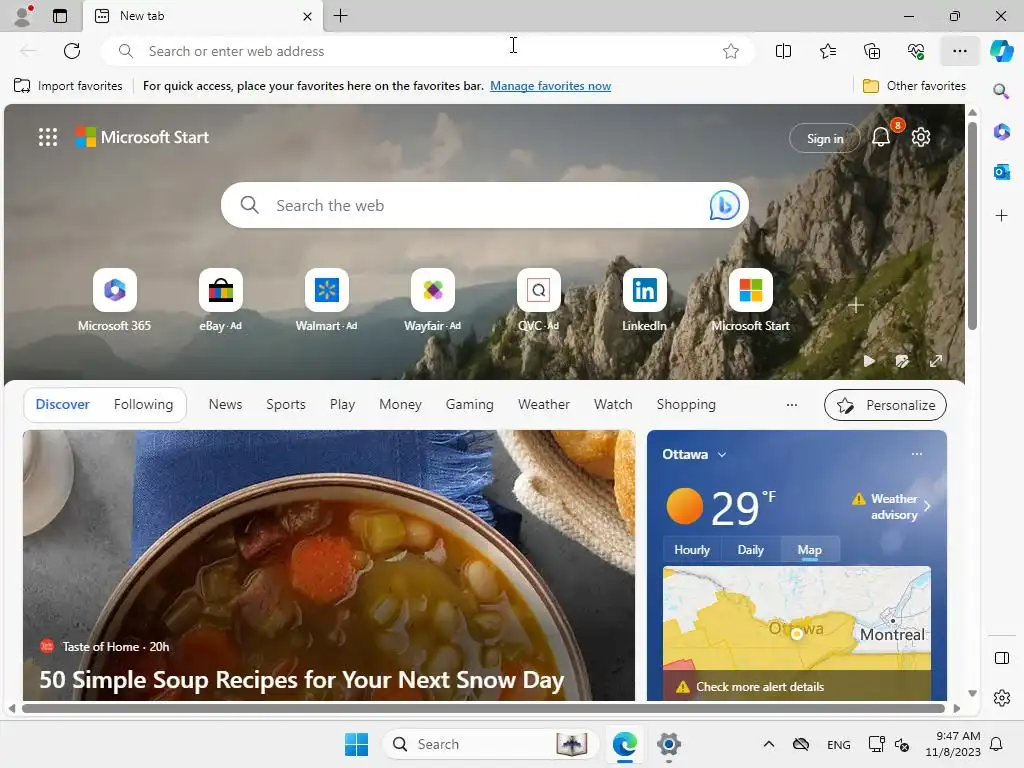Open the Wayfair quick link tile
Screen dimensions: 1024x768
coord(432,300)
